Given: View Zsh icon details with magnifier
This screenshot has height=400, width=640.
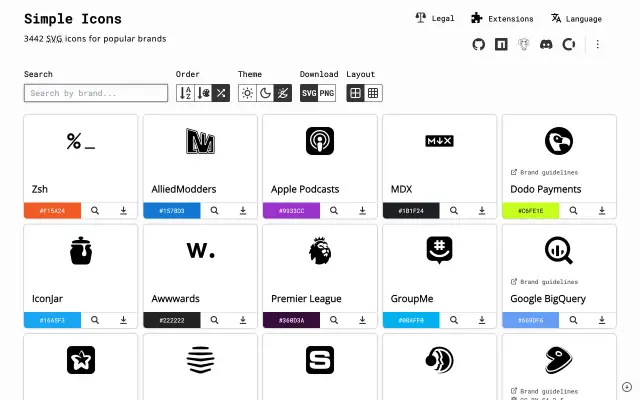Looking at the screenshot, I should tap(95, 211).
